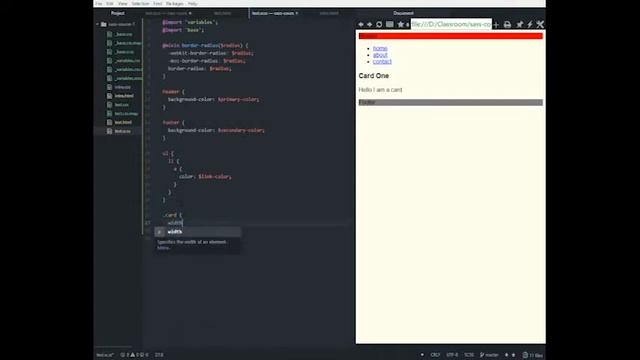640x360 pixels.
Task: Open the browser history list icon
Action: pos(390,24)
